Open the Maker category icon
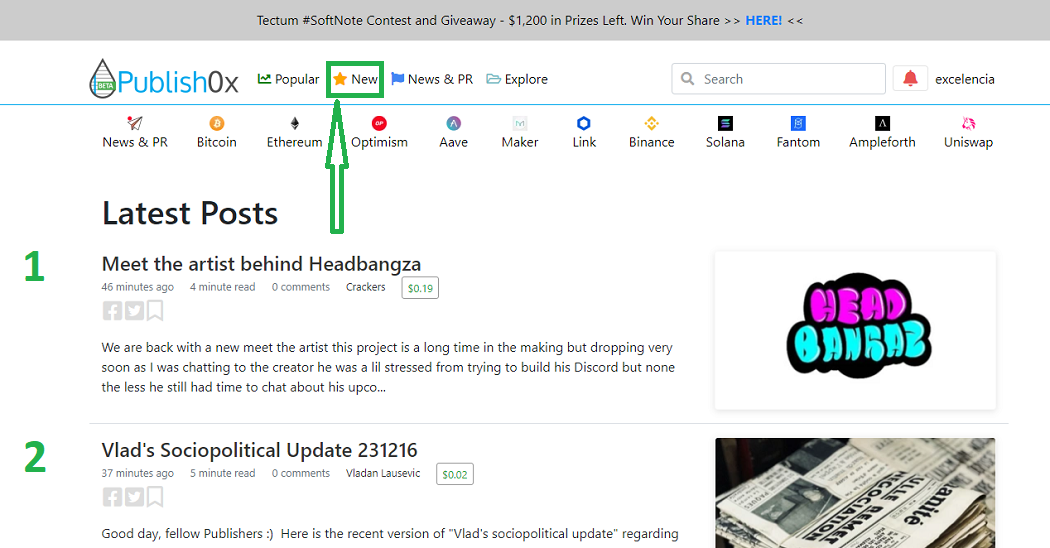The image size is (1050, 548). point(520,123)
